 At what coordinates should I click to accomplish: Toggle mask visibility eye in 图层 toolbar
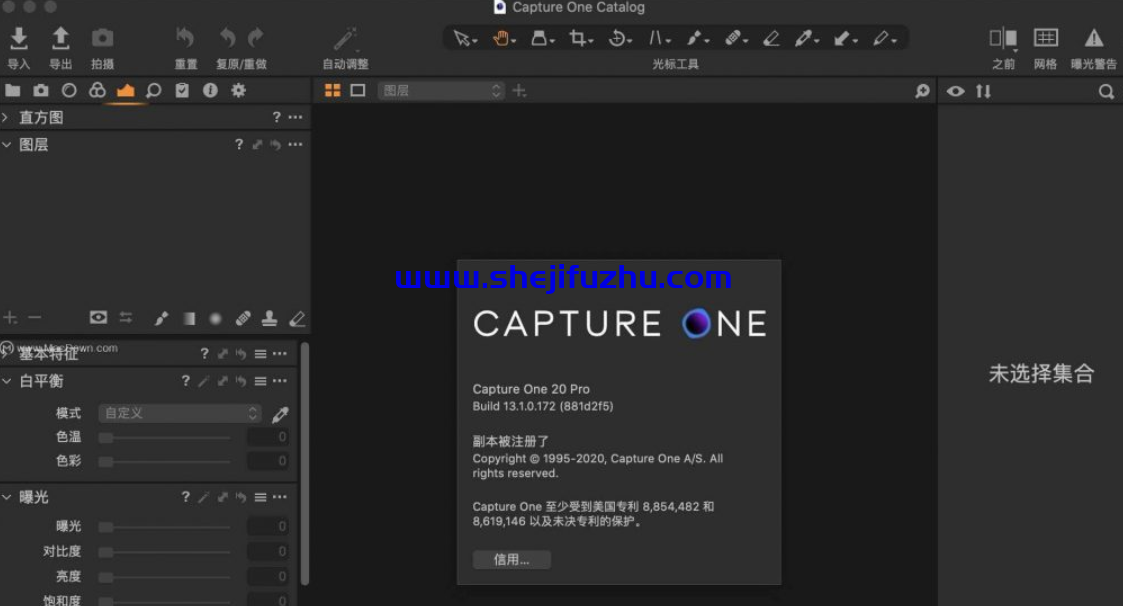[x=98, y=317]
